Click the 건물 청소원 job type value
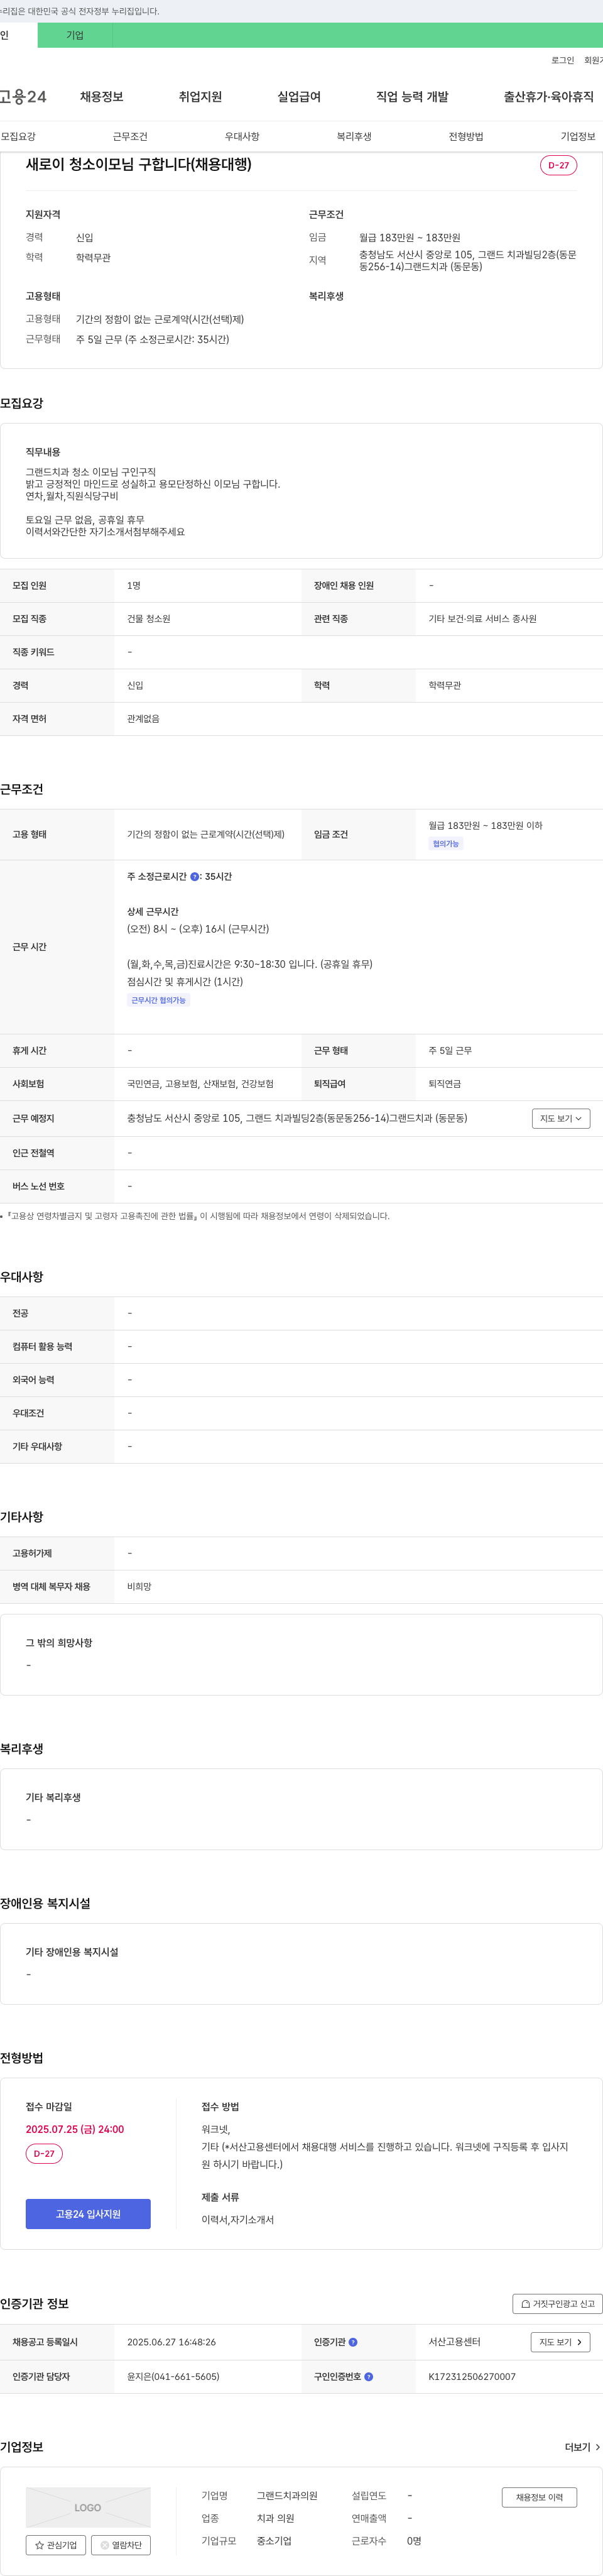The width and height of the screenshot is (603, 2576). (148, 619)
